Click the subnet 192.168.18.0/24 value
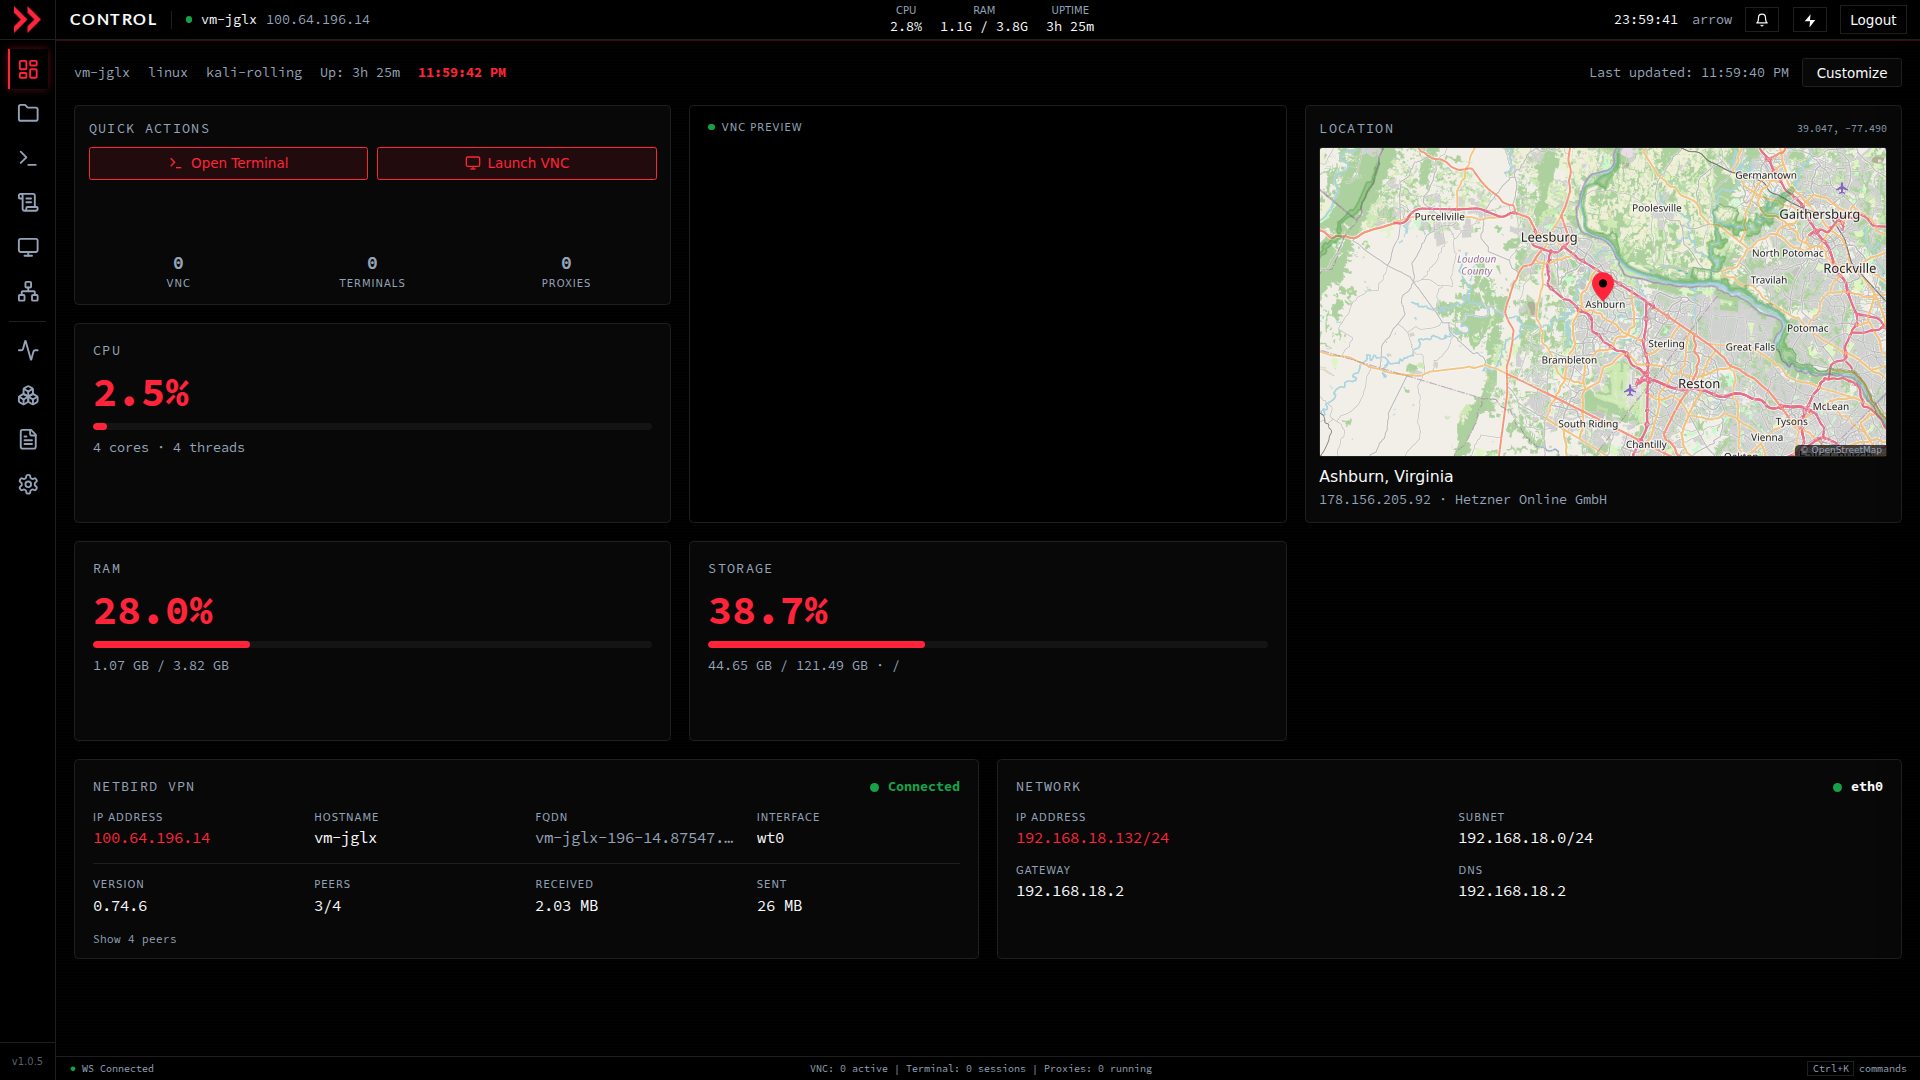 (1525, 838)
